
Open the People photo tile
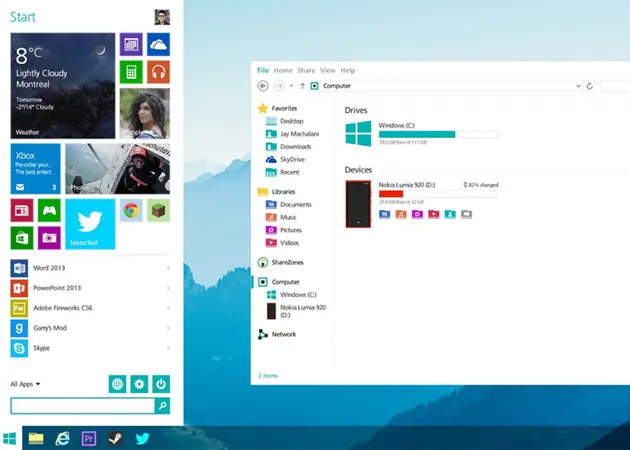click(145, 113)
